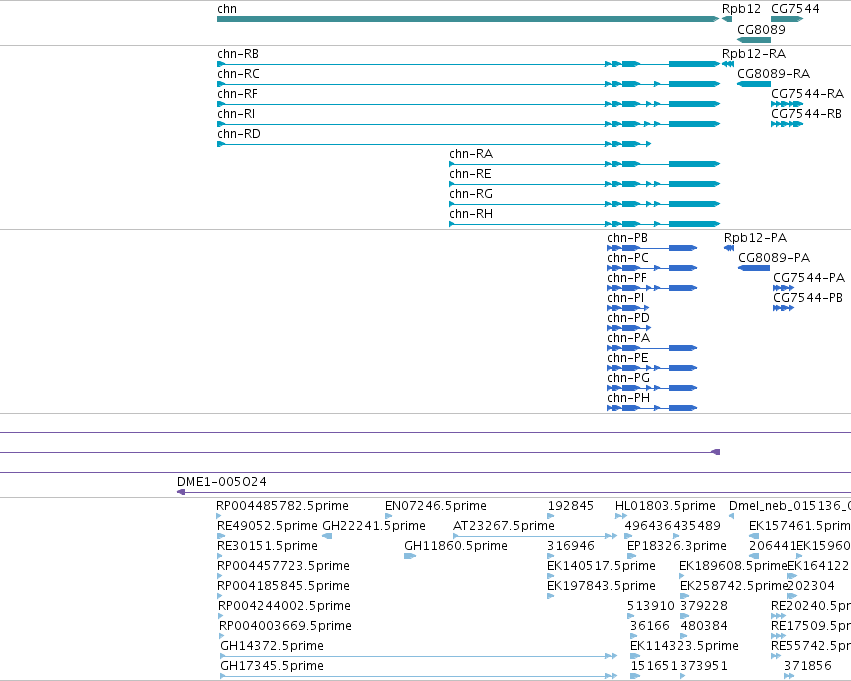
Task: Click protein chn-PC
Action: (x=628, y=258)
